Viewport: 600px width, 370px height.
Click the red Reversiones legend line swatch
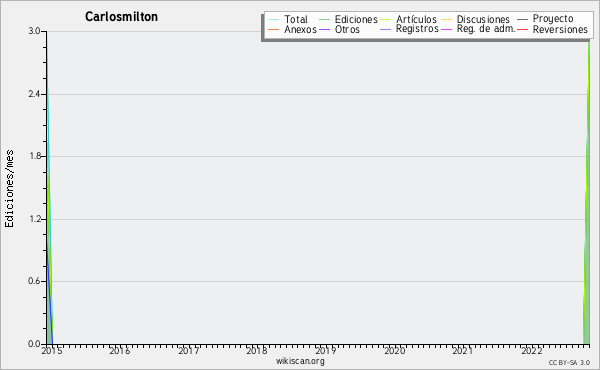[522, 29]
